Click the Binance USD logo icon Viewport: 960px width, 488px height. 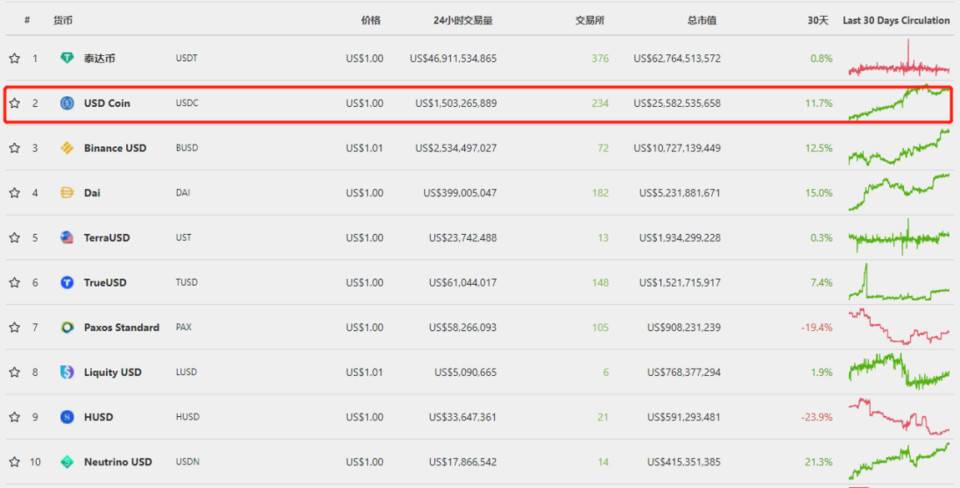click(x=67, y=148)
